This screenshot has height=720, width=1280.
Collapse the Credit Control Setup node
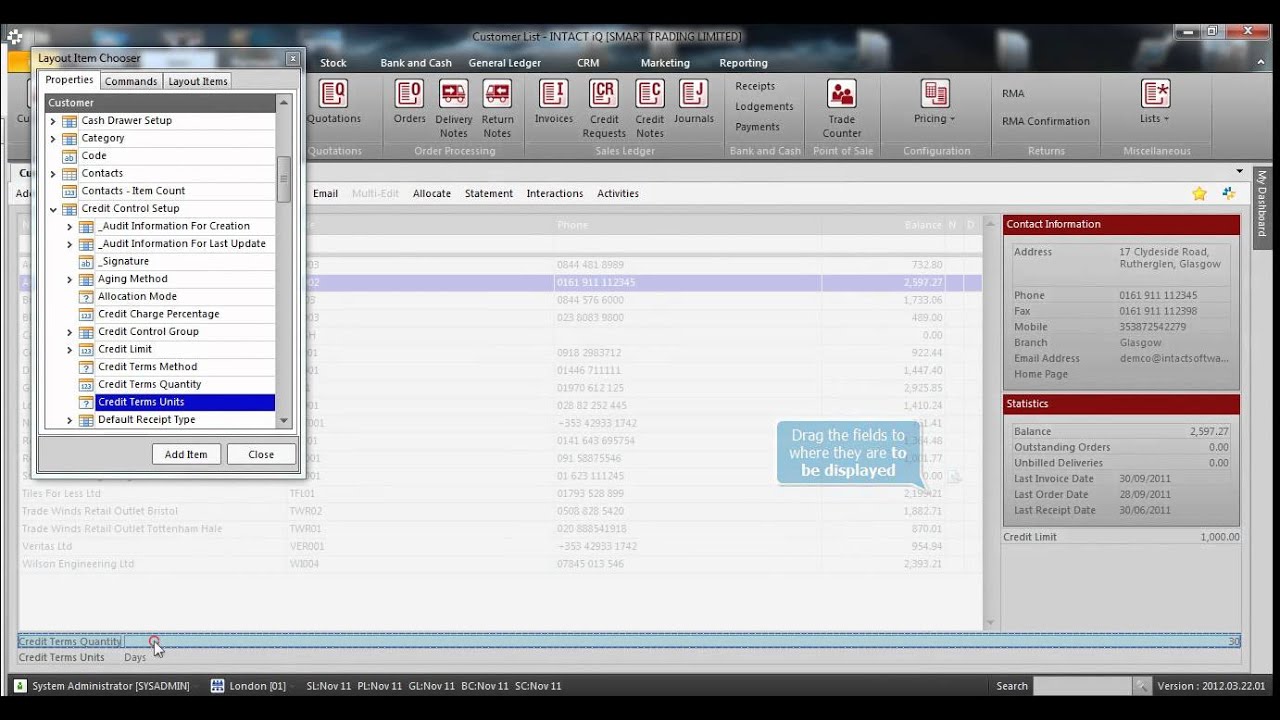point(53,209)
